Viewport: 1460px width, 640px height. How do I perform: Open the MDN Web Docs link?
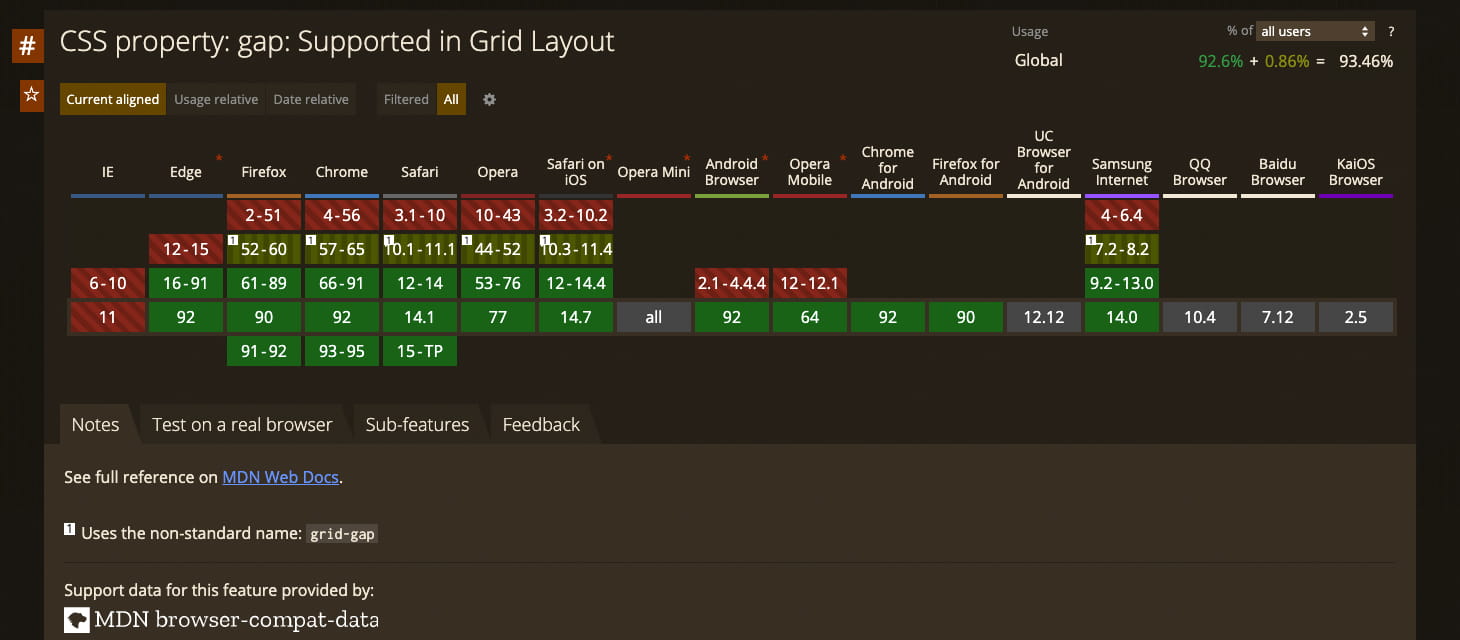(x=281, y=477)
